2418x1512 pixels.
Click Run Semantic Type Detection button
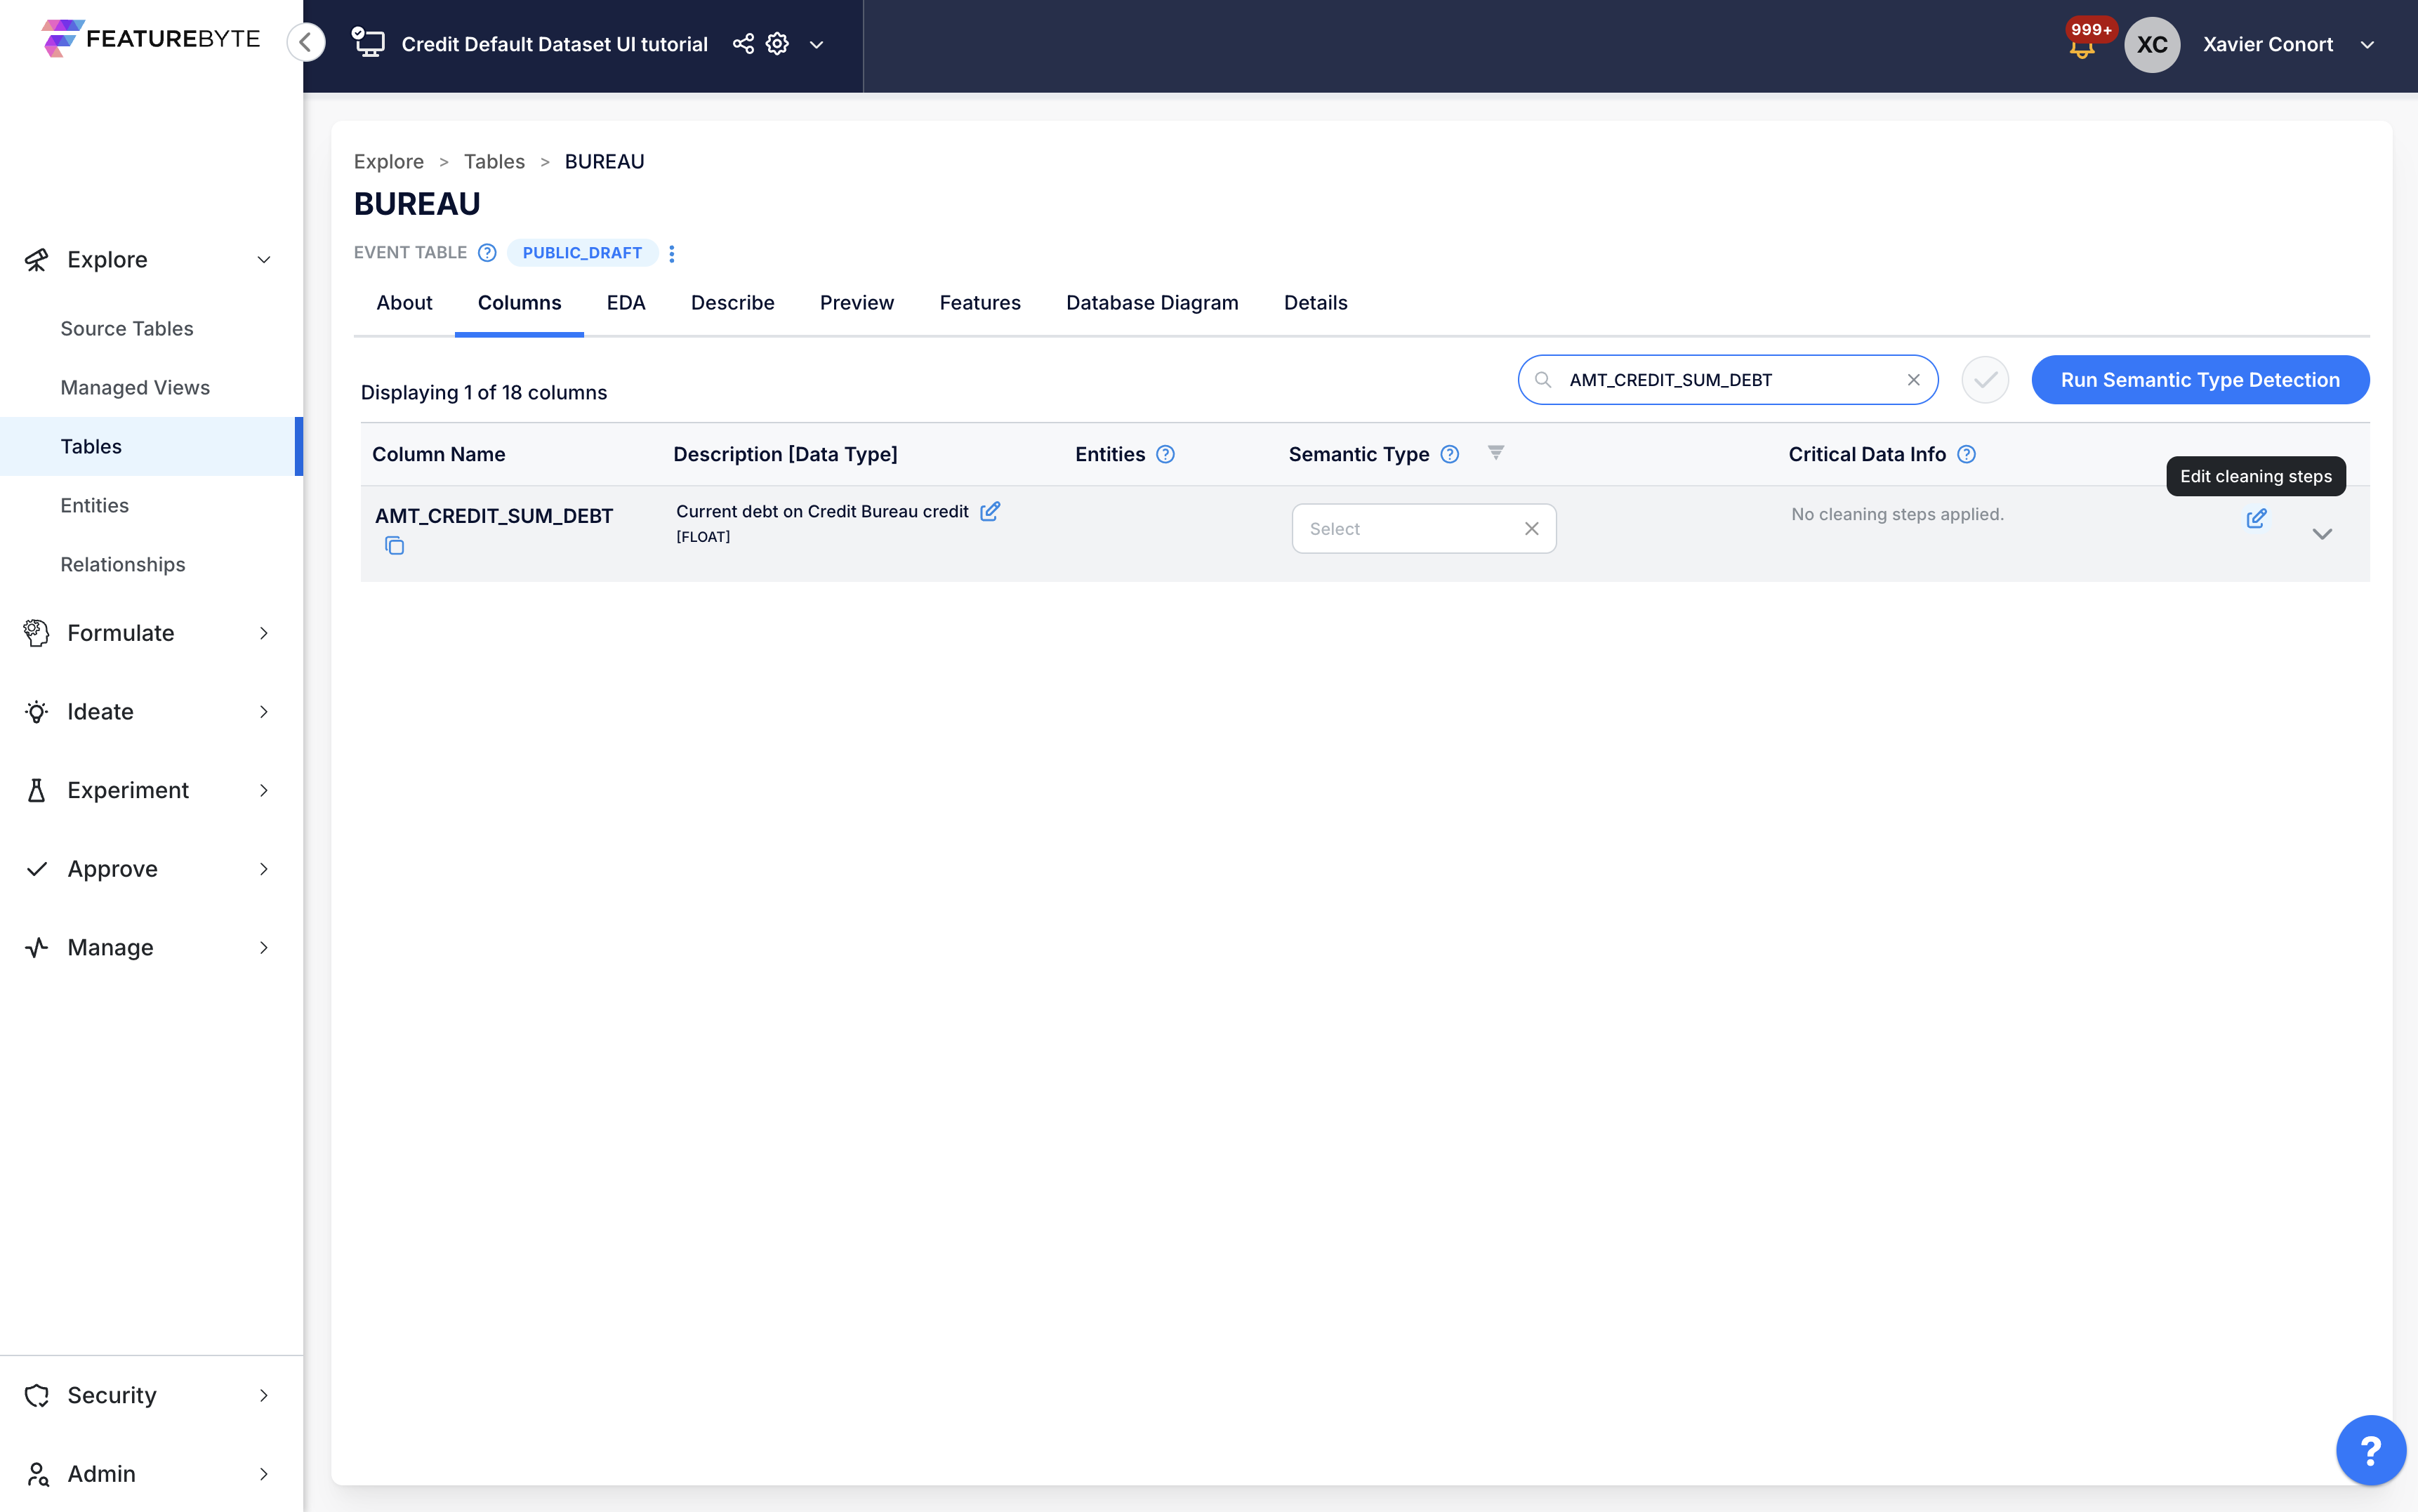[2199, 380]
